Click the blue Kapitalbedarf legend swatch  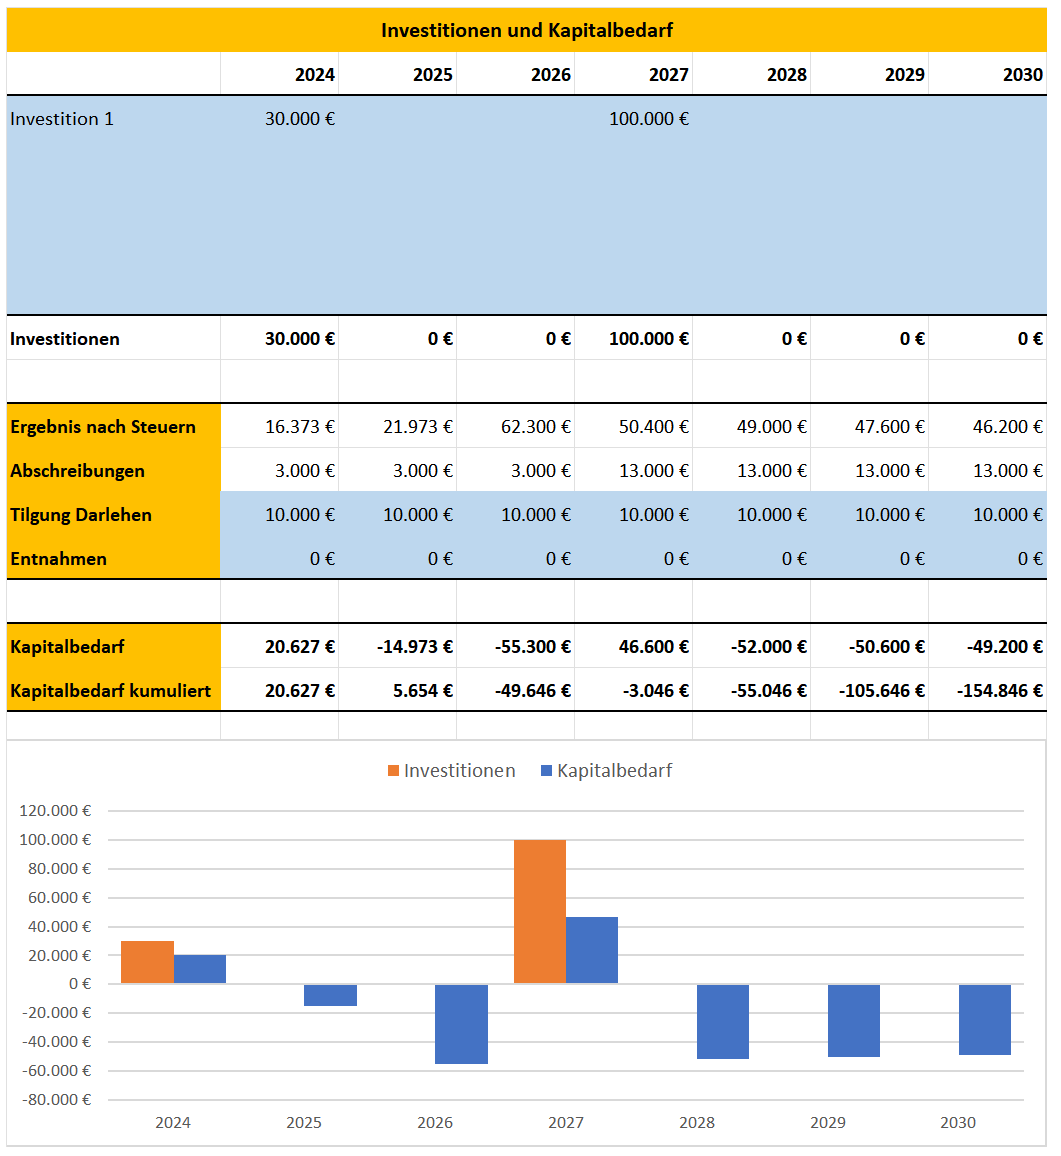point(546,771)
